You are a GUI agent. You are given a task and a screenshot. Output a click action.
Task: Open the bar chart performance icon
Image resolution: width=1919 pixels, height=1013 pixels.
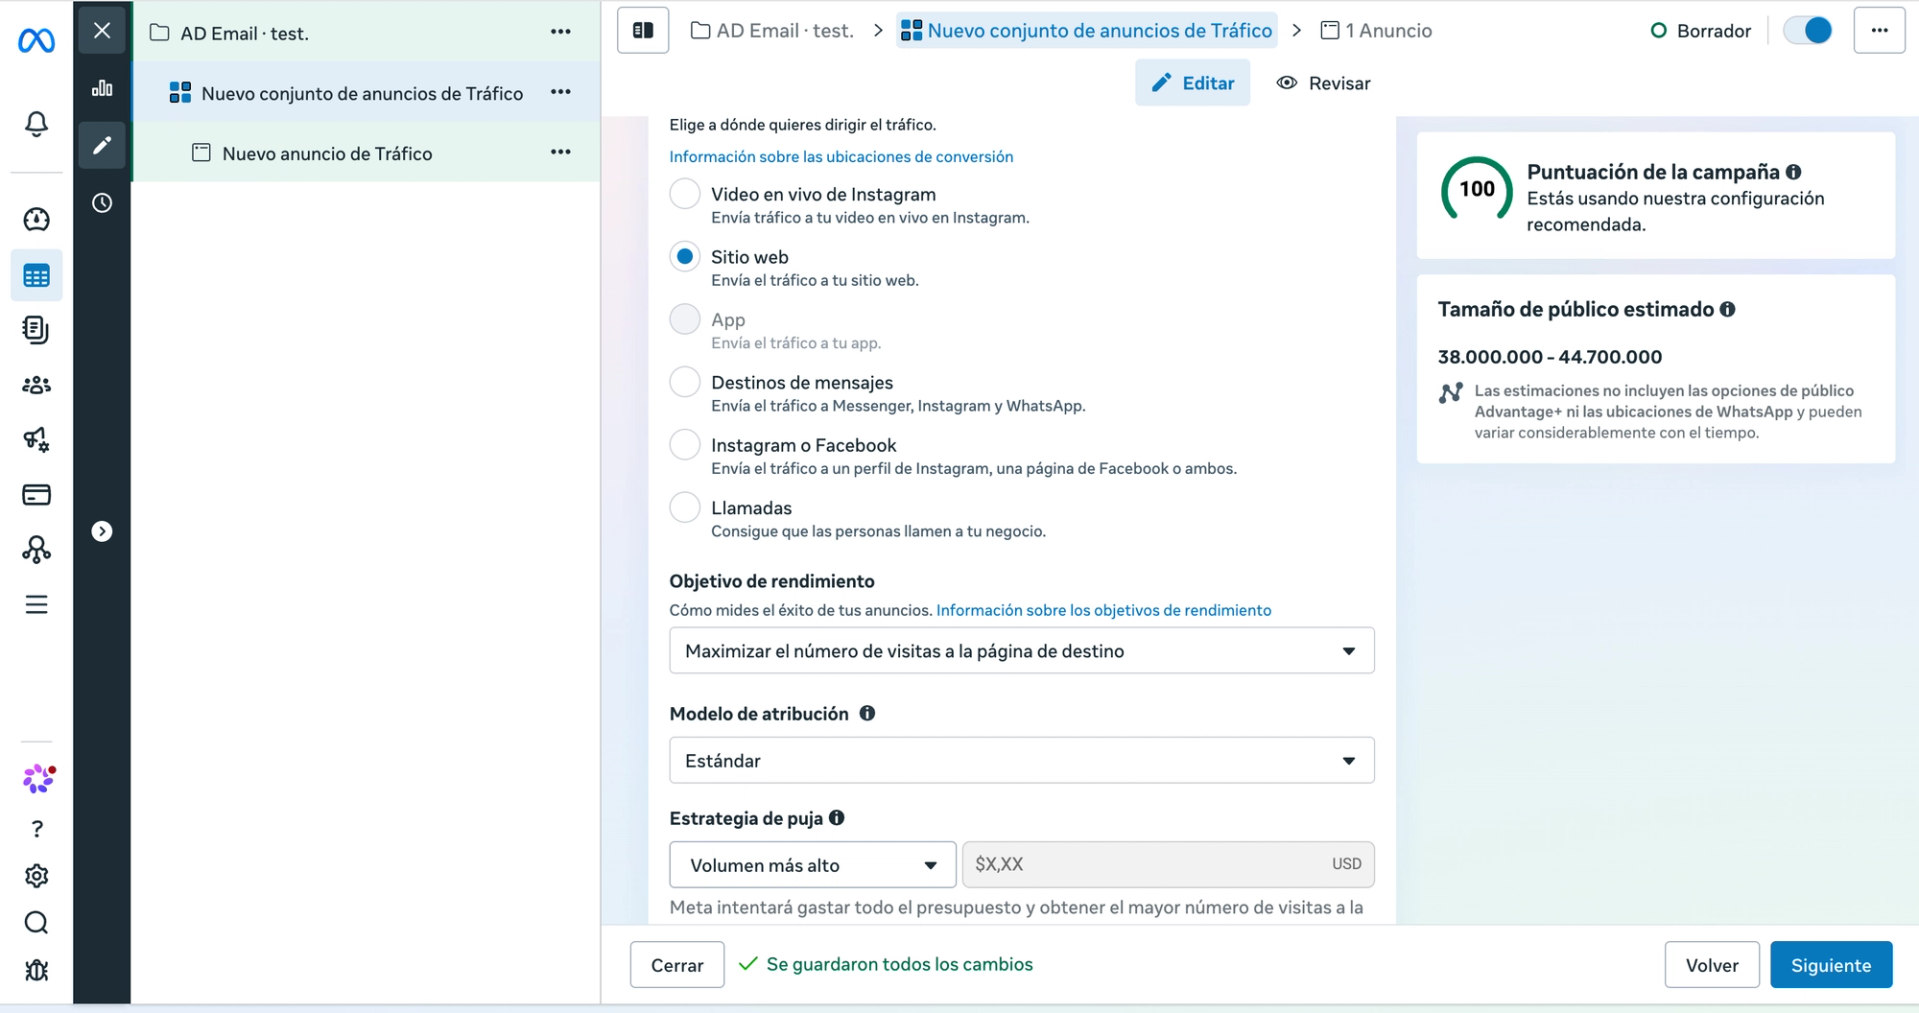(x=102, y=88)
